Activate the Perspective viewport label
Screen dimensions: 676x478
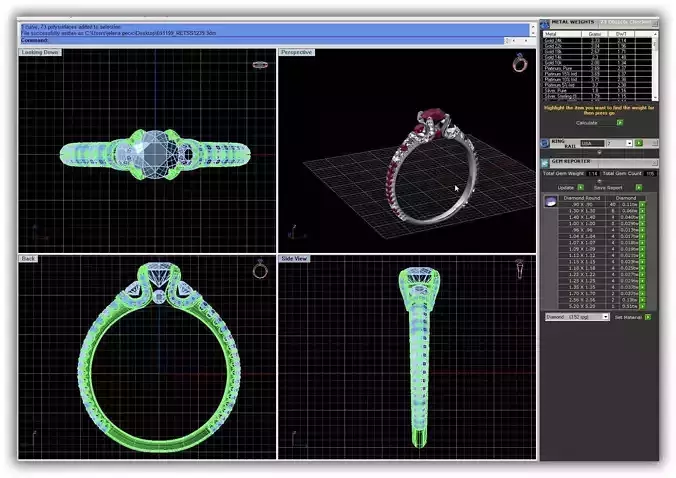tap(296, 52)
